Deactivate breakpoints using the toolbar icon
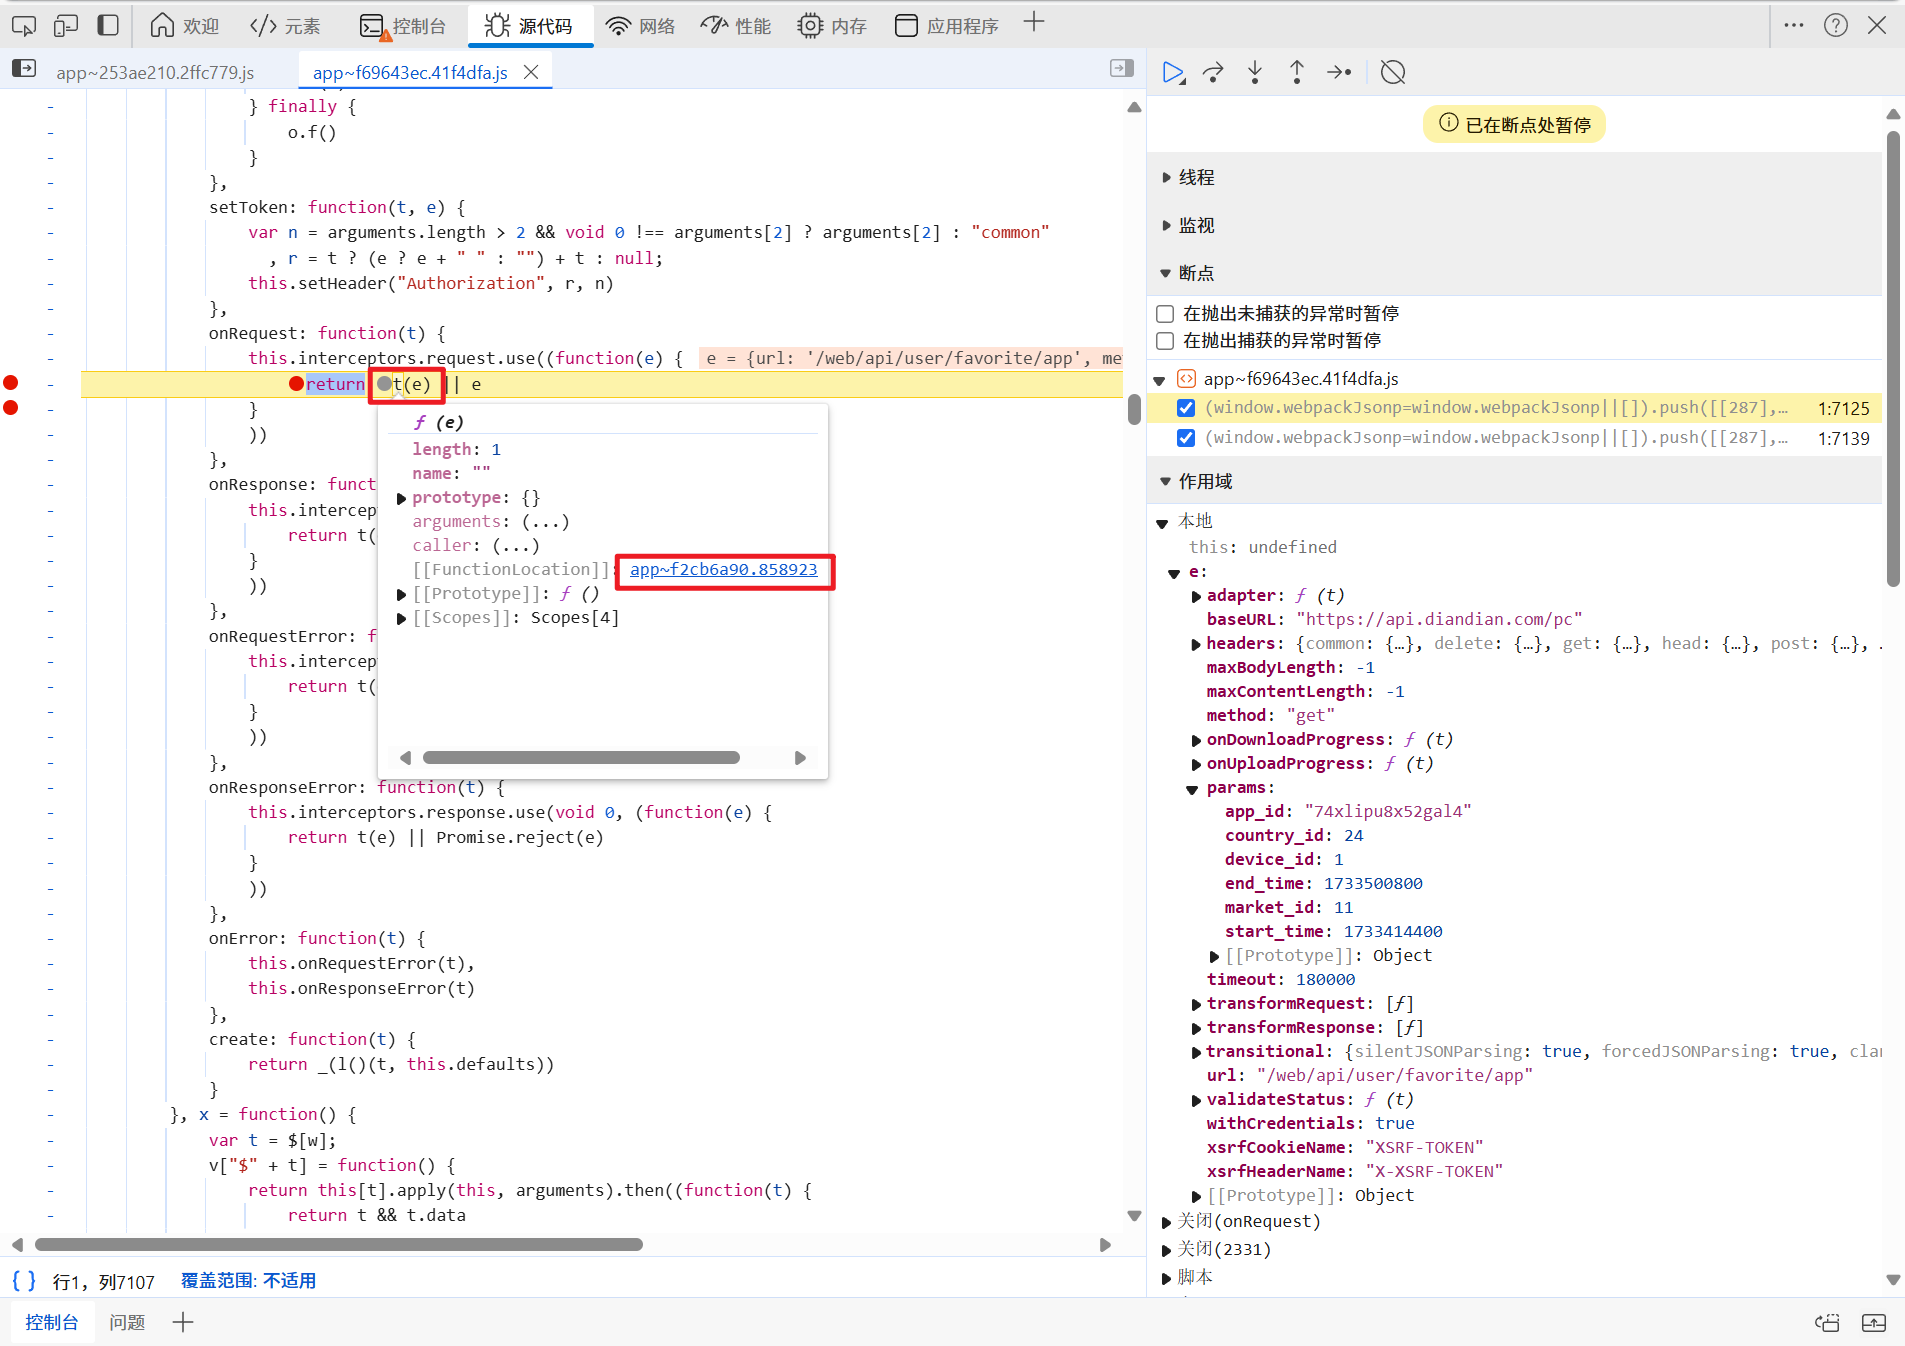This screenshot has width=1905, height=1346. [1393, 72]
